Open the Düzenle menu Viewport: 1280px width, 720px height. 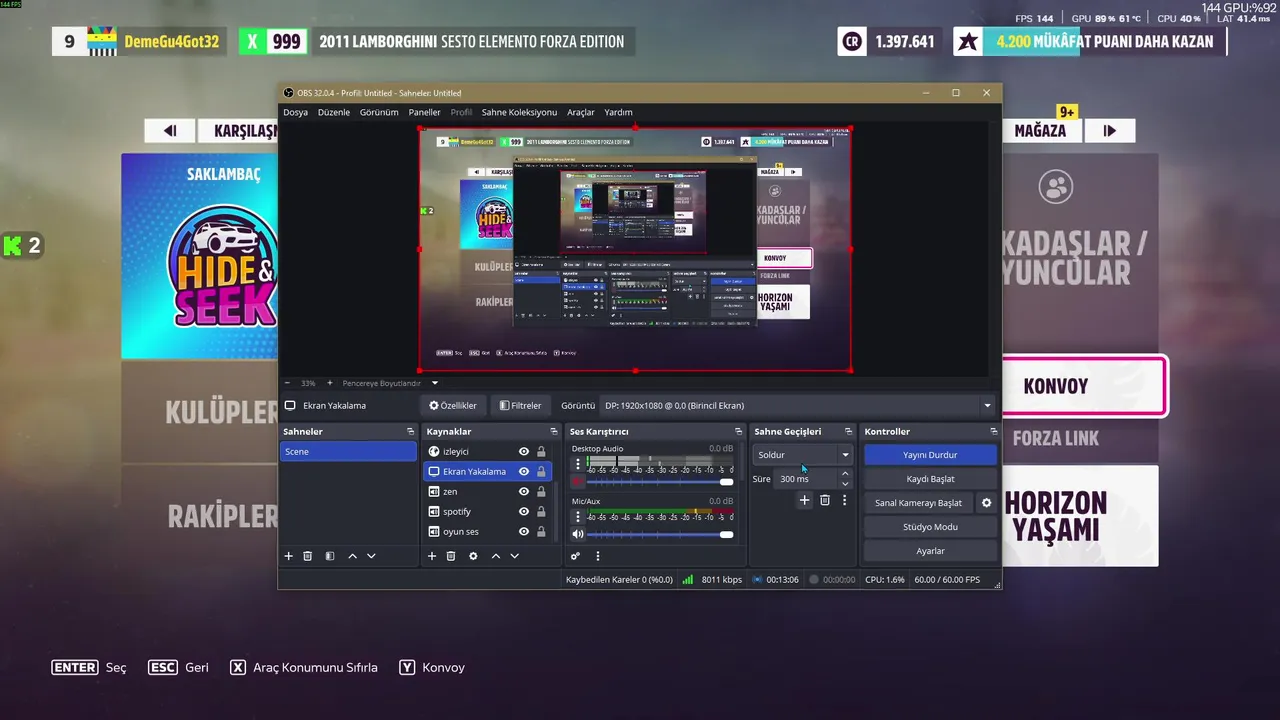(334, 112)
